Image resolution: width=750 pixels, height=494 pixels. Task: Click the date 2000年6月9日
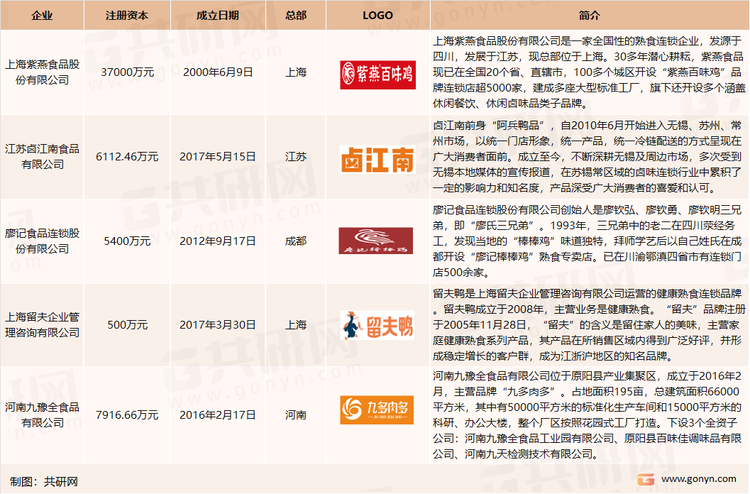click(218, 72)
